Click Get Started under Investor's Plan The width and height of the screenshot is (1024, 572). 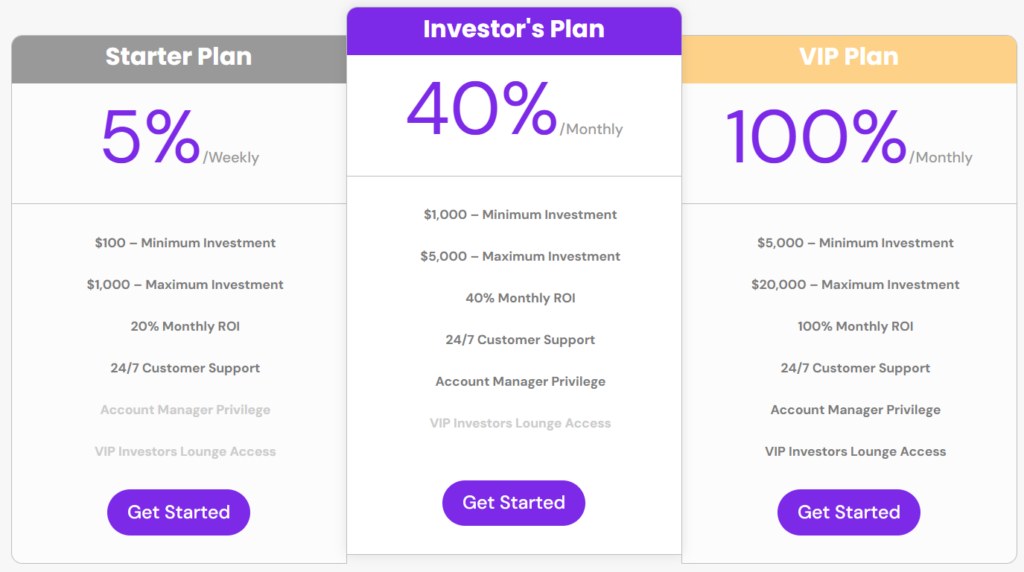(513, 502)
